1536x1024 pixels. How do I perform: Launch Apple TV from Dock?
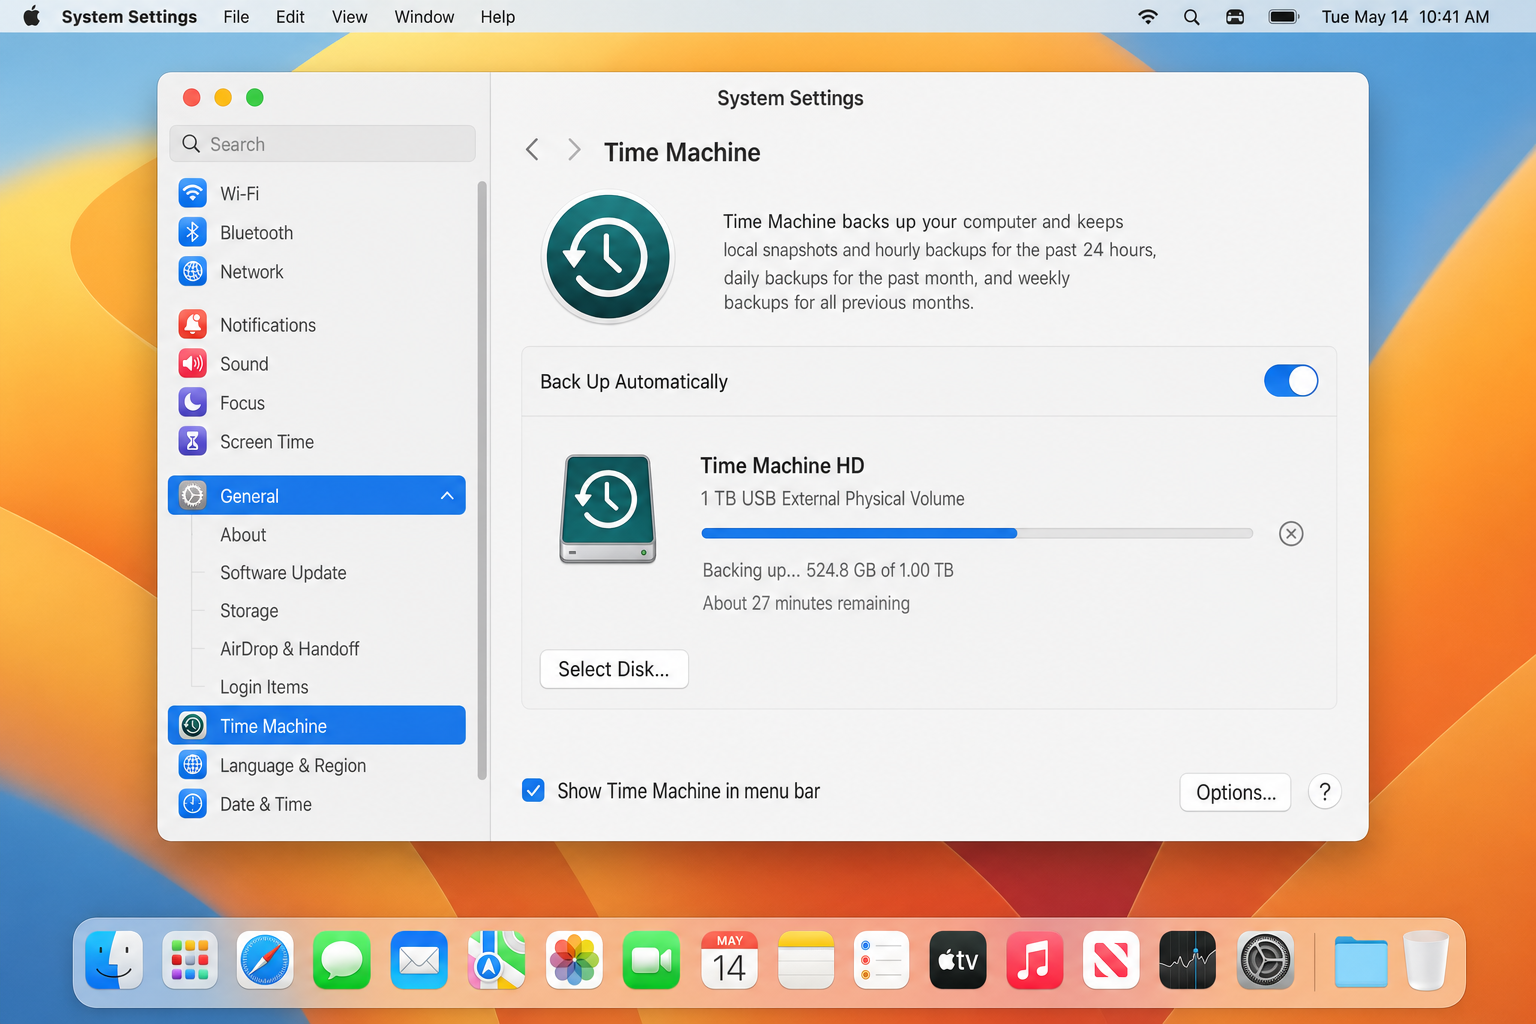958,960
